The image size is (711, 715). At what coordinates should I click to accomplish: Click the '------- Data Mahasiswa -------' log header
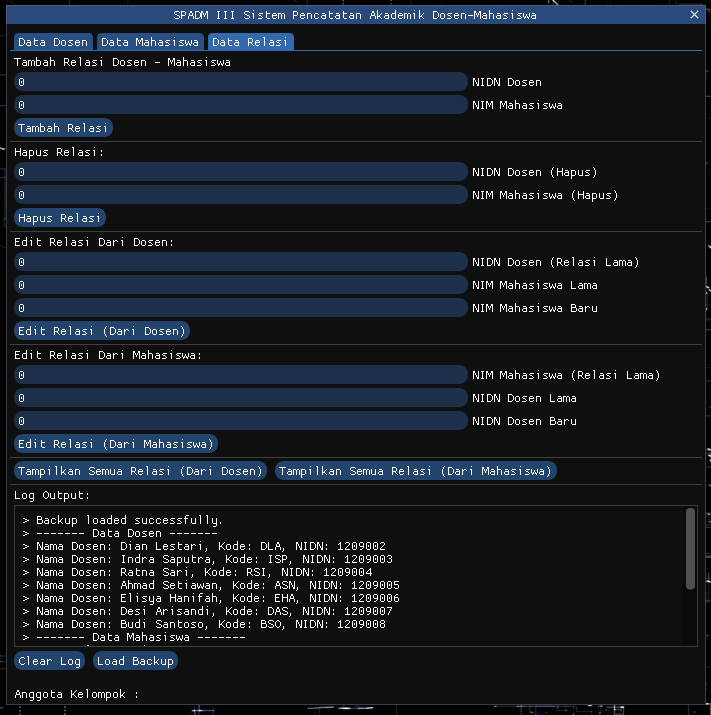coord(134,637)
